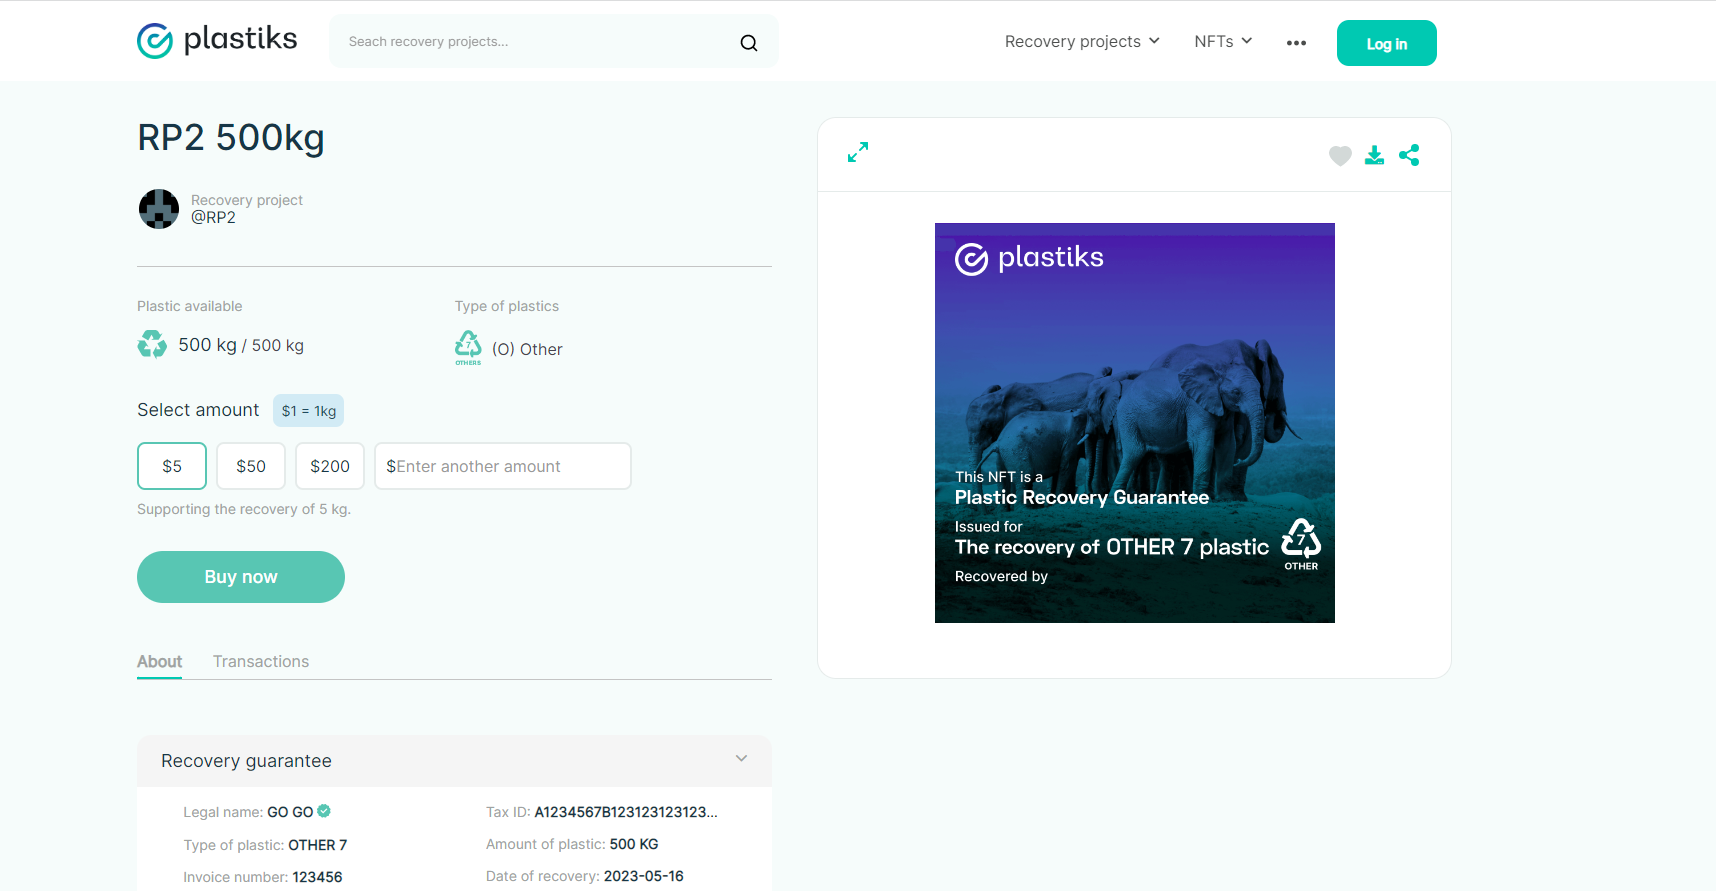The height and width of the screenshot is (891, 1716).
Task: Click the green recycle icon by 500 kg
Action: pyautogui.click(x=152, y=344)
